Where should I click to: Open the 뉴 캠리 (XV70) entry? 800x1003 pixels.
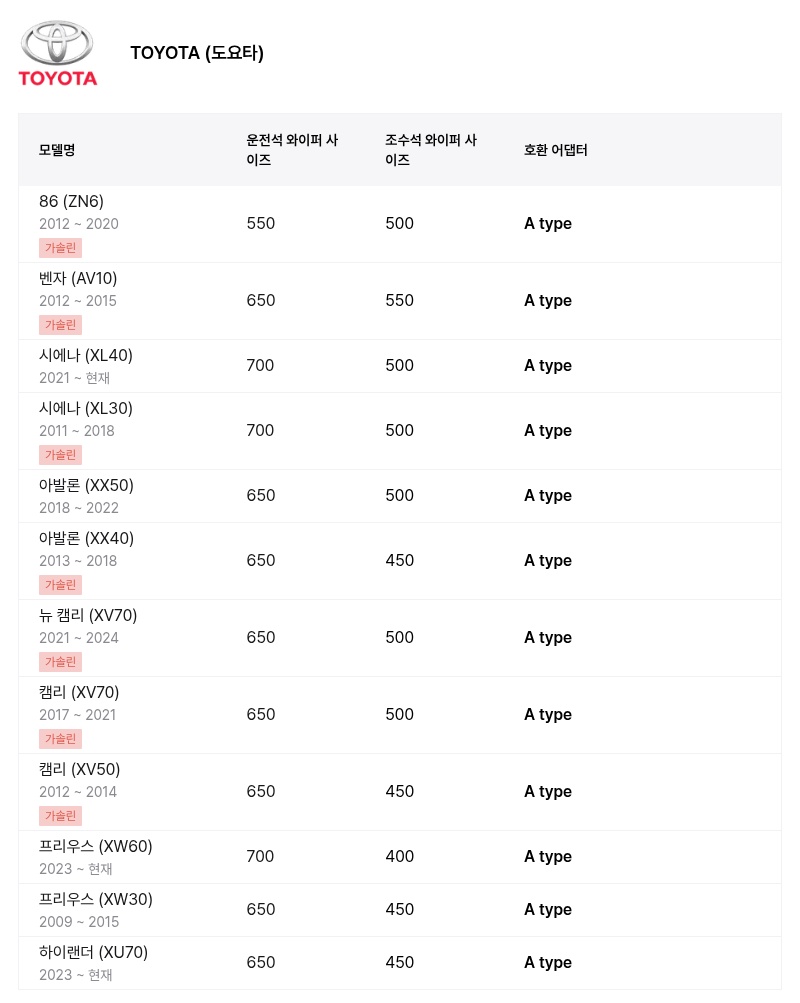pyautogui.click(x=400, y=638)
